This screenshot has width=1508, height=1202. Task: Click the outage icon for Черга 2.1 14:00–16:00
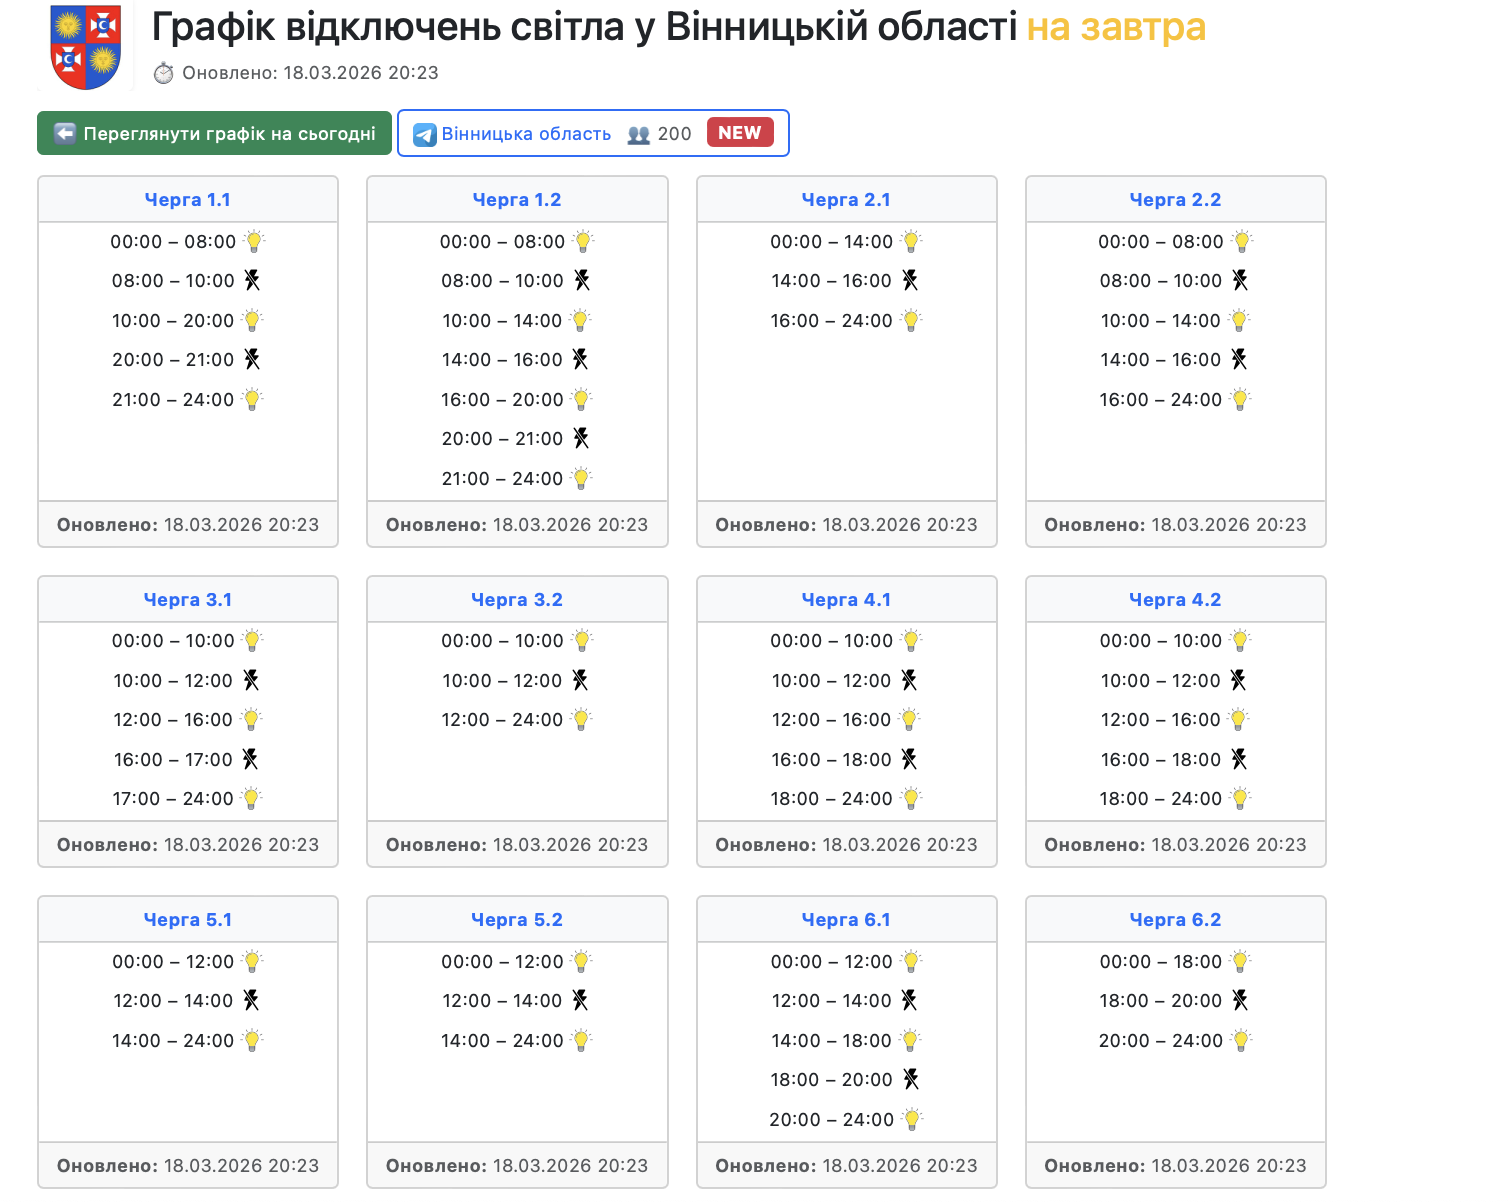[x=909, y=280]
